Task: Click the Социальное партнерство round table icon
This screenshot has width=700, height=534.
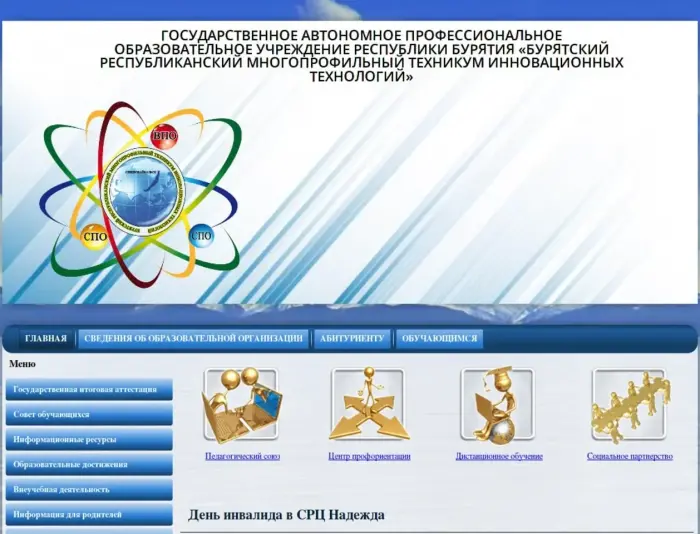Action: 629,405
